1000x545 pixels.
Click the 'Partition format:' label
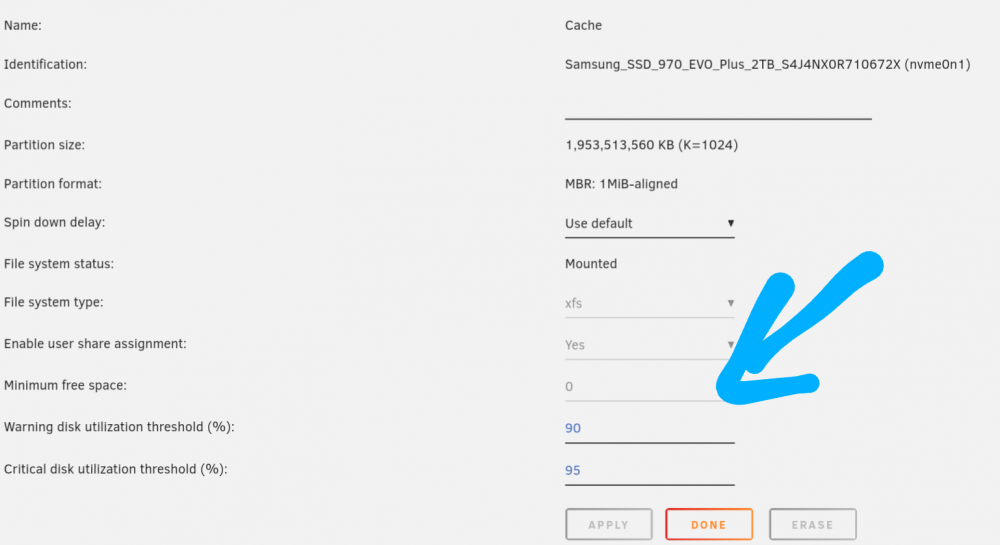(x=53, y=184)
